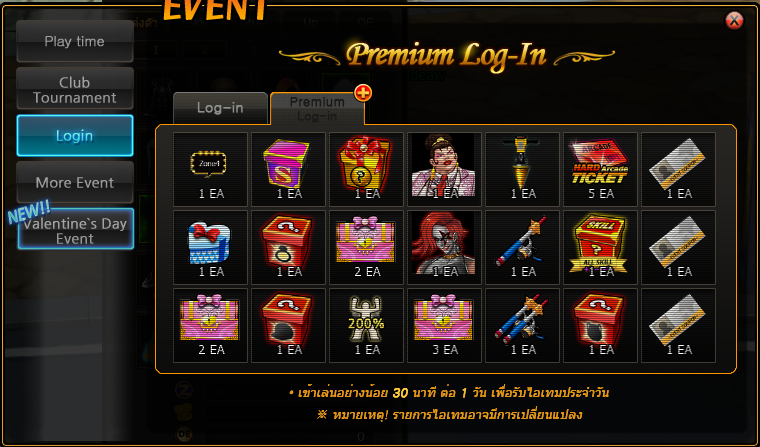Click the golden drill item reward
Screen dimensions: 760x447
coord(522,169)
